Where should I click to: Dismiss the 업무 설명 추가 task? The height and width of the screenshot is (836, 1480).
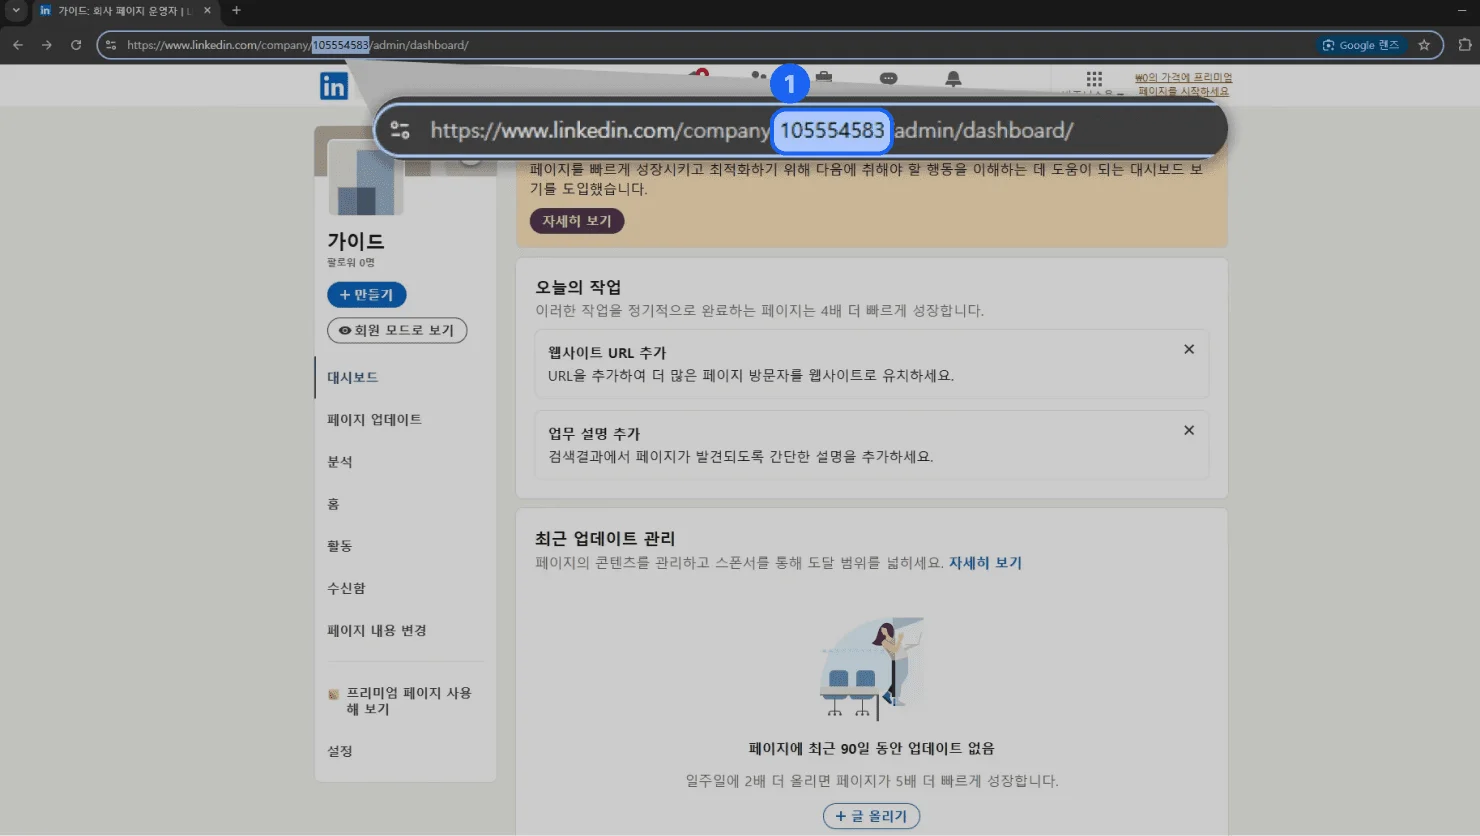(x=1189, y=430)
